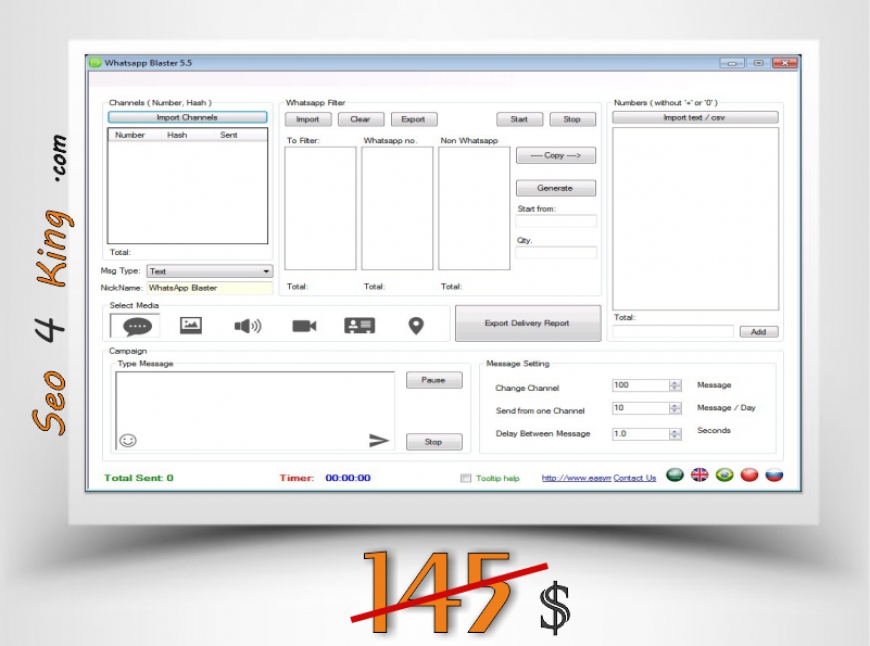The width and height of the screenshot is (870, 646).
Task: Switch language with the green Arabic flag
Action: click(675, 475)
